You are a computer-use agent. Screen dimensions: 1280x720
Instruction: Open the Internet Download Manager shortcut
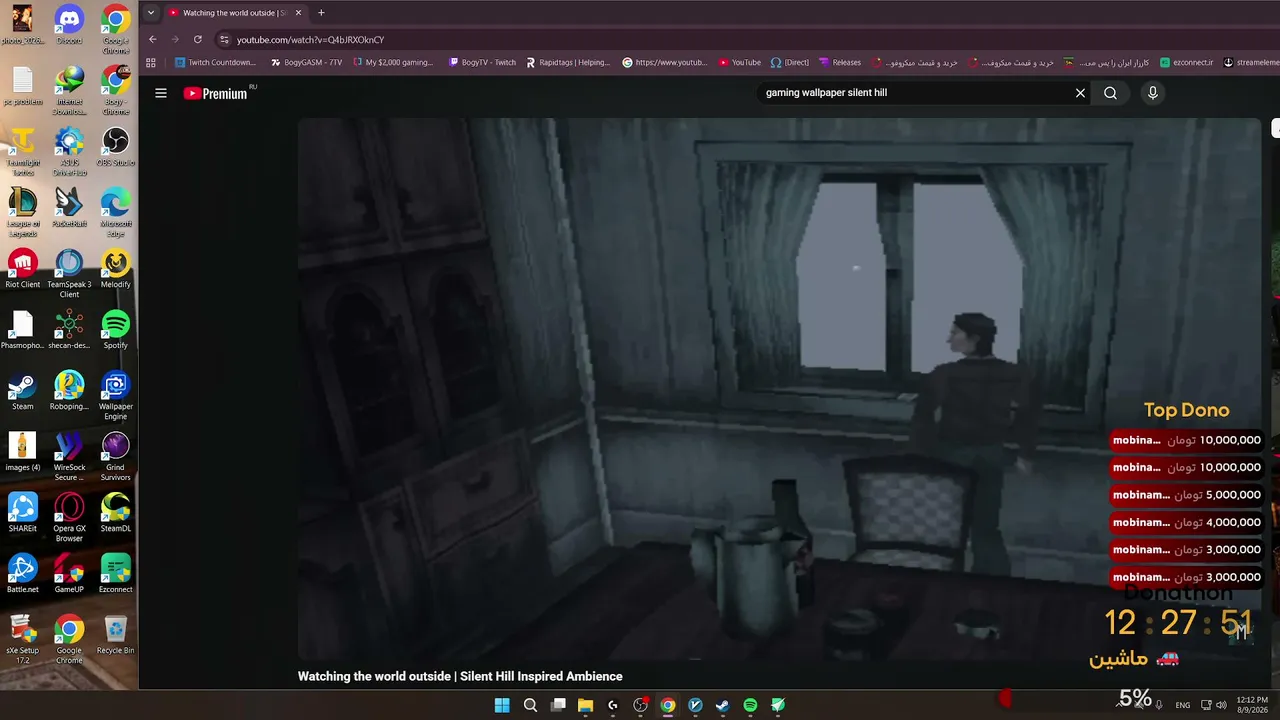click(69, 90)
